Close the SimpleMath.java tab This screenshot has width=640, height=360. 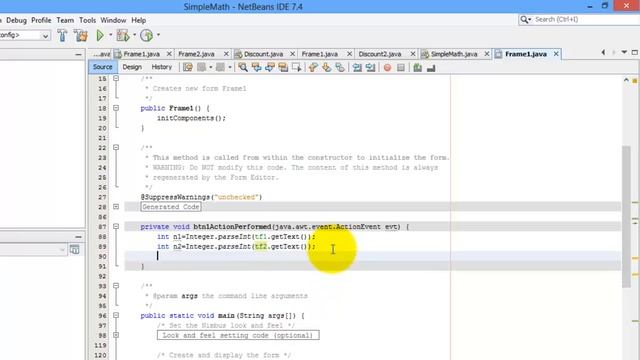pos(487,54)
